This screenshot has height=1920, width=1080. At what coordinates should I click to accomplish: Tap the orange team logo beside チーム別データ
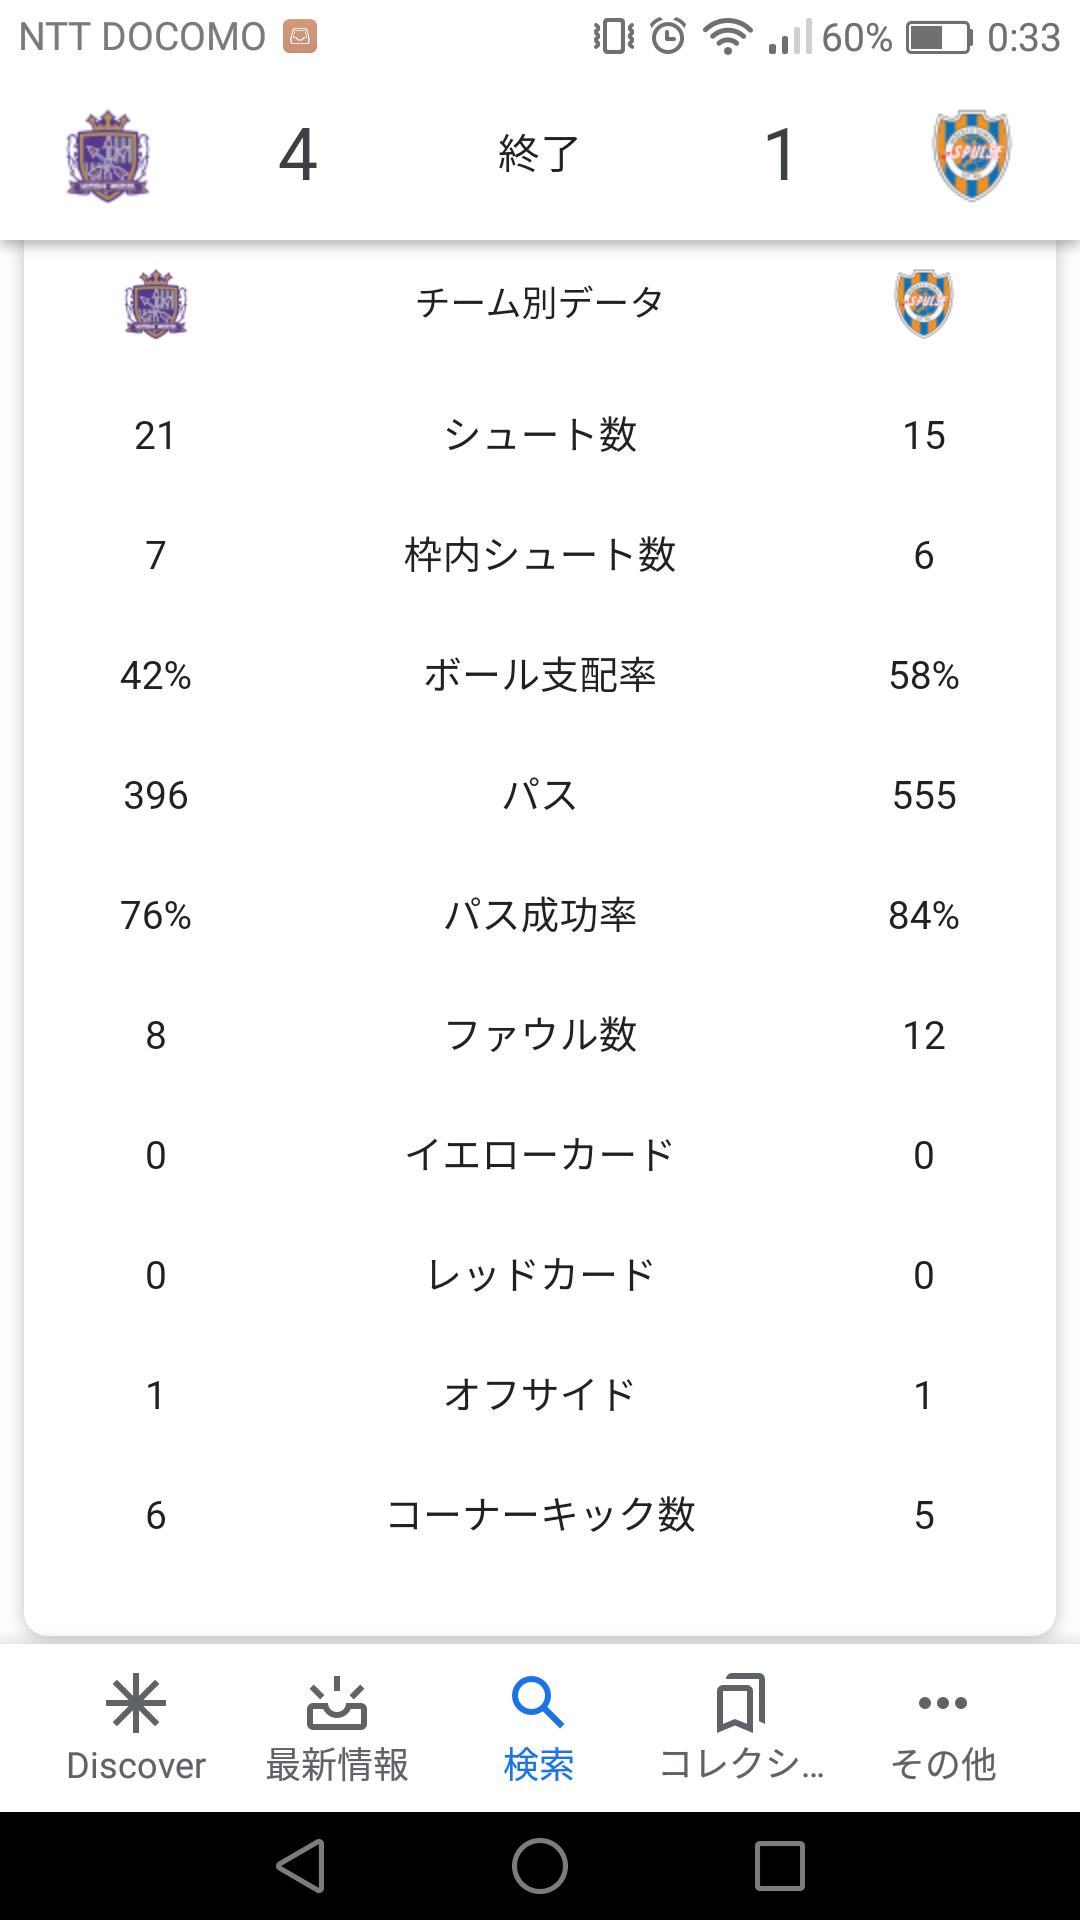(924, 303)
